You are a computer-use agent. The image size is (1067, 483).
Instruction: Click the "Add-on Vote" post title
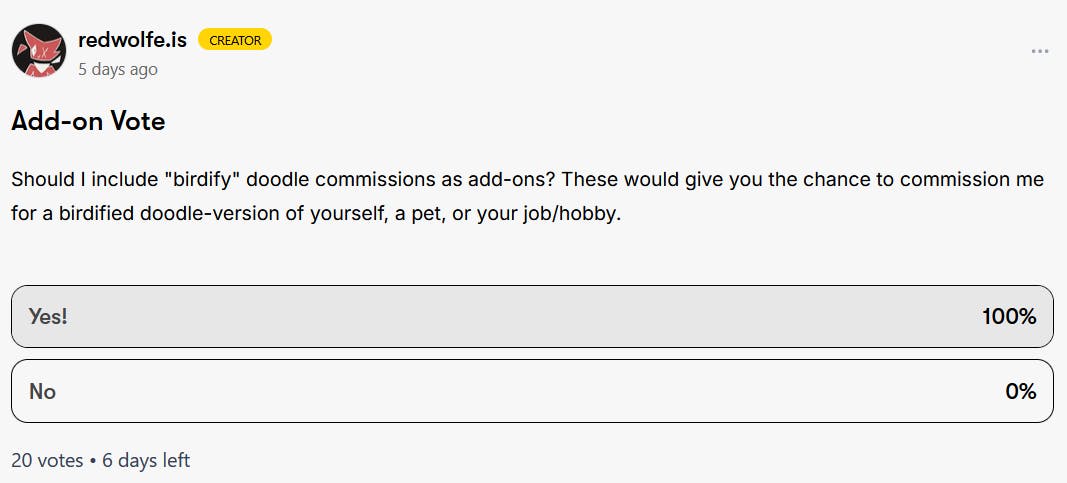click(88, 122)
